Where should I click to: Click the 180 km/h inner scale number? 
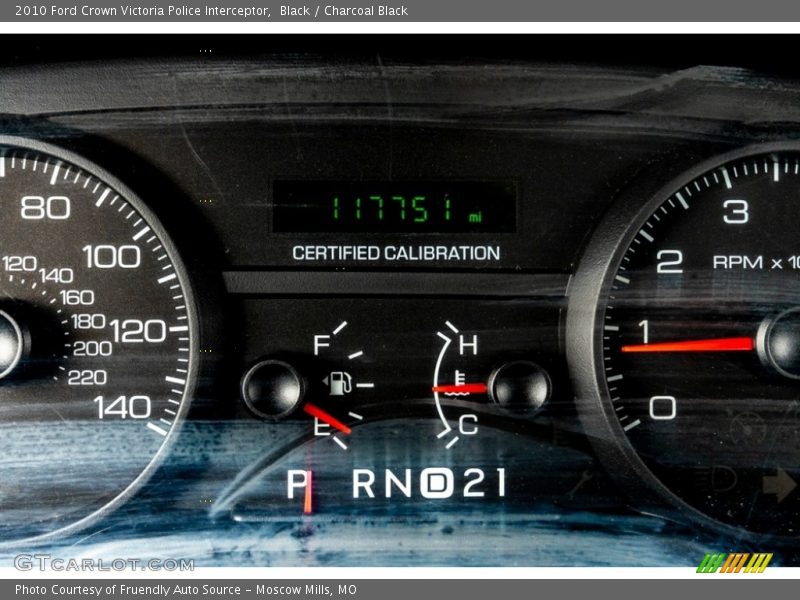(x=88, y=321)
